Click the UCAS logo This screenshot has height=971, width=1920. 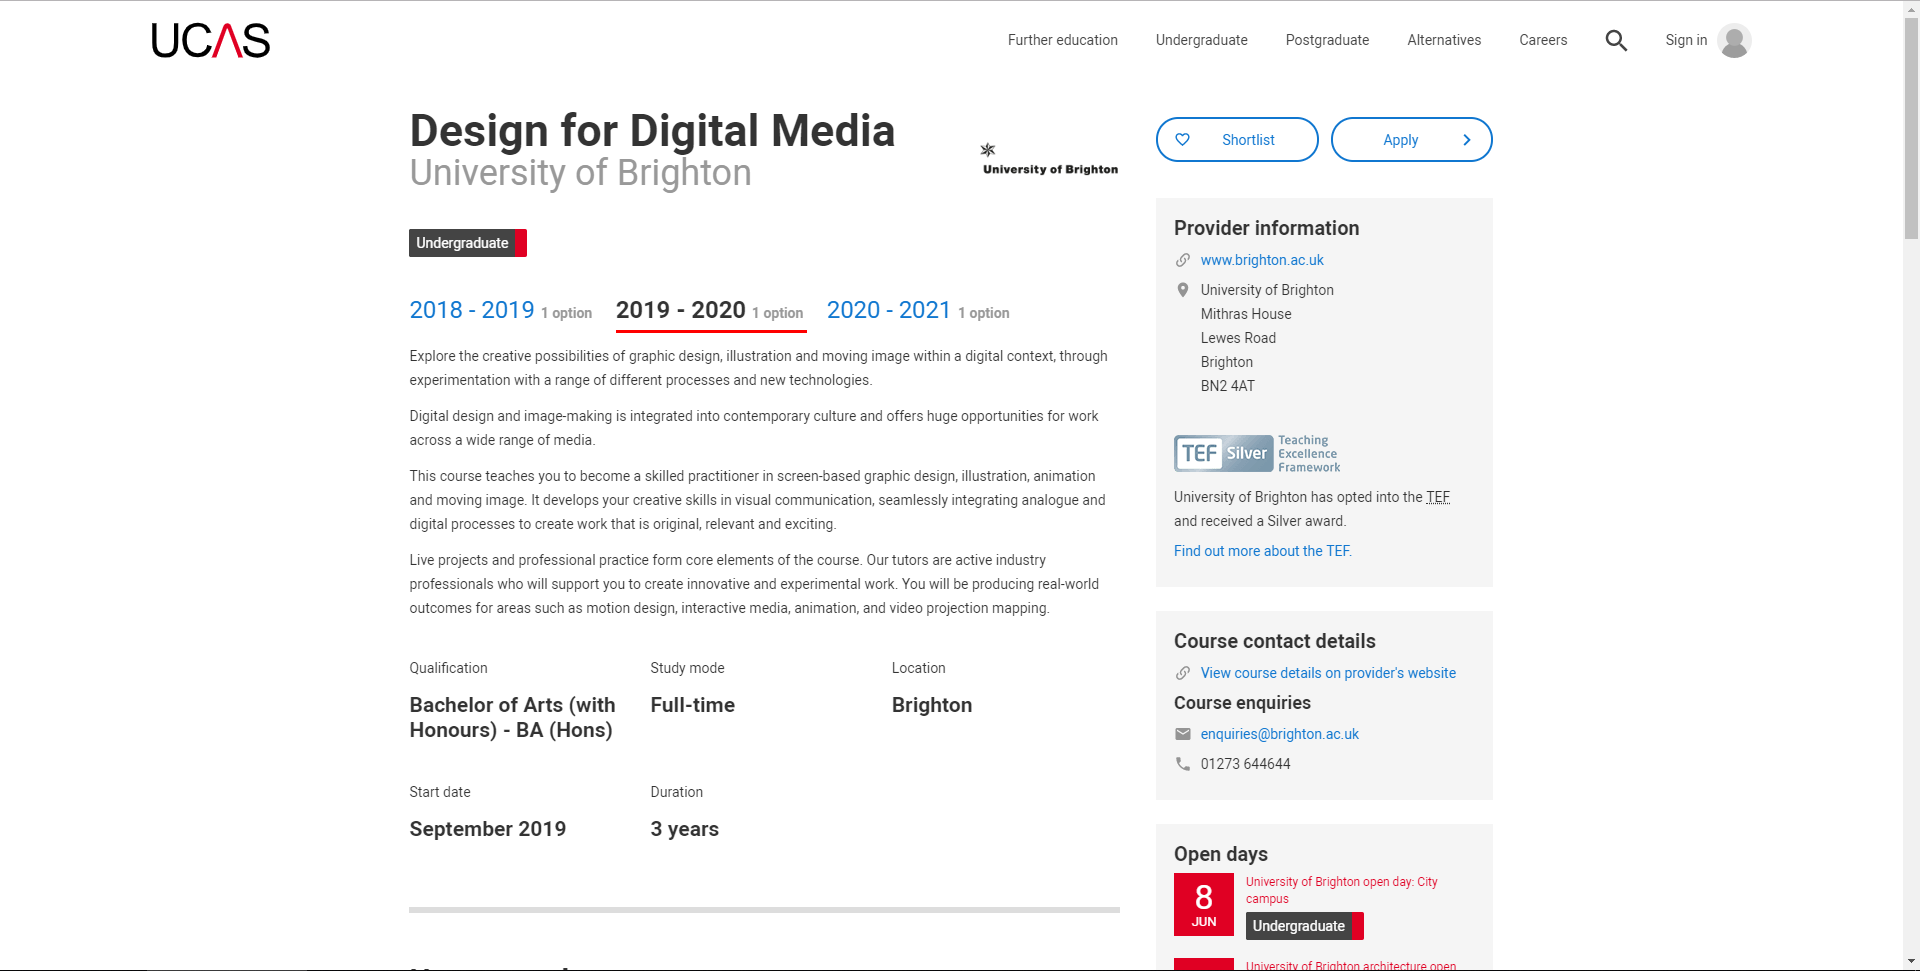click(210, 41)
